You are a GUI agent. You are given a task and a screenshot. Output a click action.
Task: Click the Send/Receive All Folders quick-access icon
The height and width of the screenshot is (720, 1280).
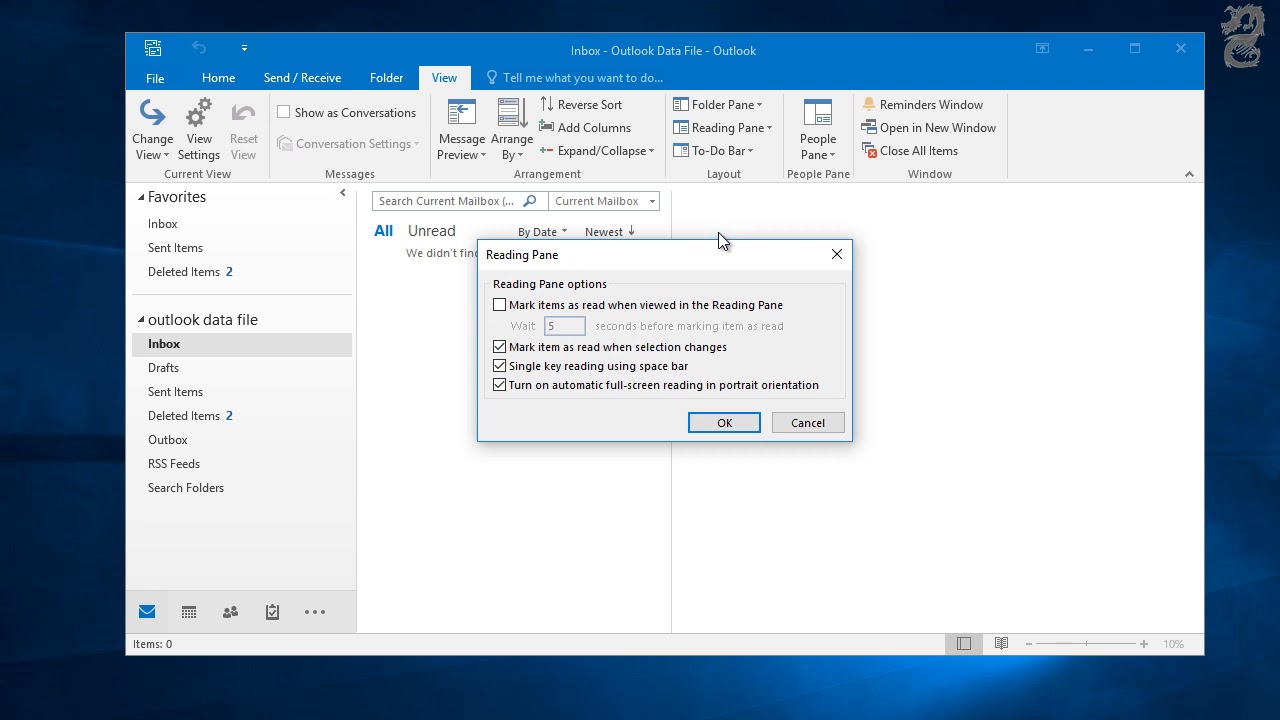pos(153,48)
